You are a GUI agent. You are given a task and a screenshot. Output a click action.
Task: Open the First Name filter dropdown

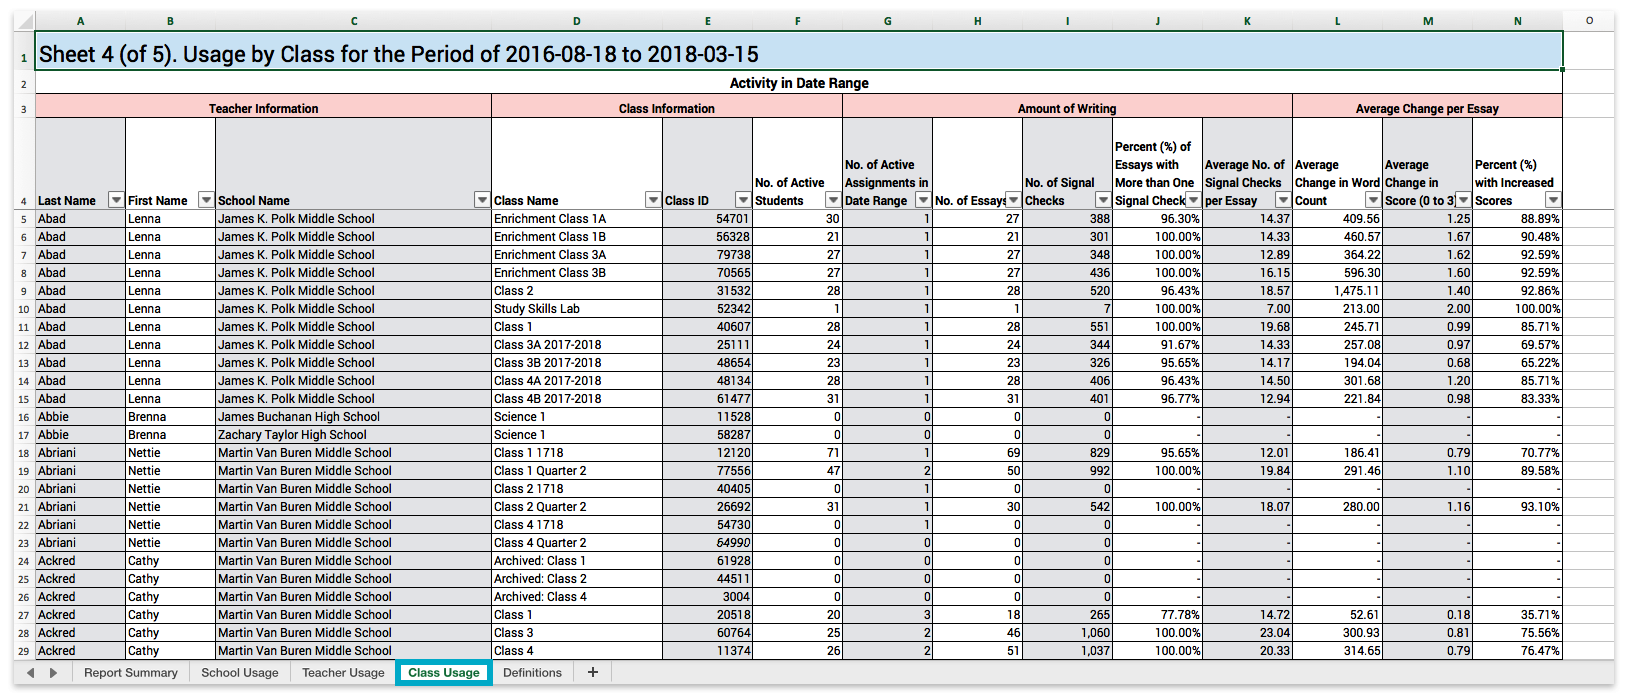coord(206,200)
